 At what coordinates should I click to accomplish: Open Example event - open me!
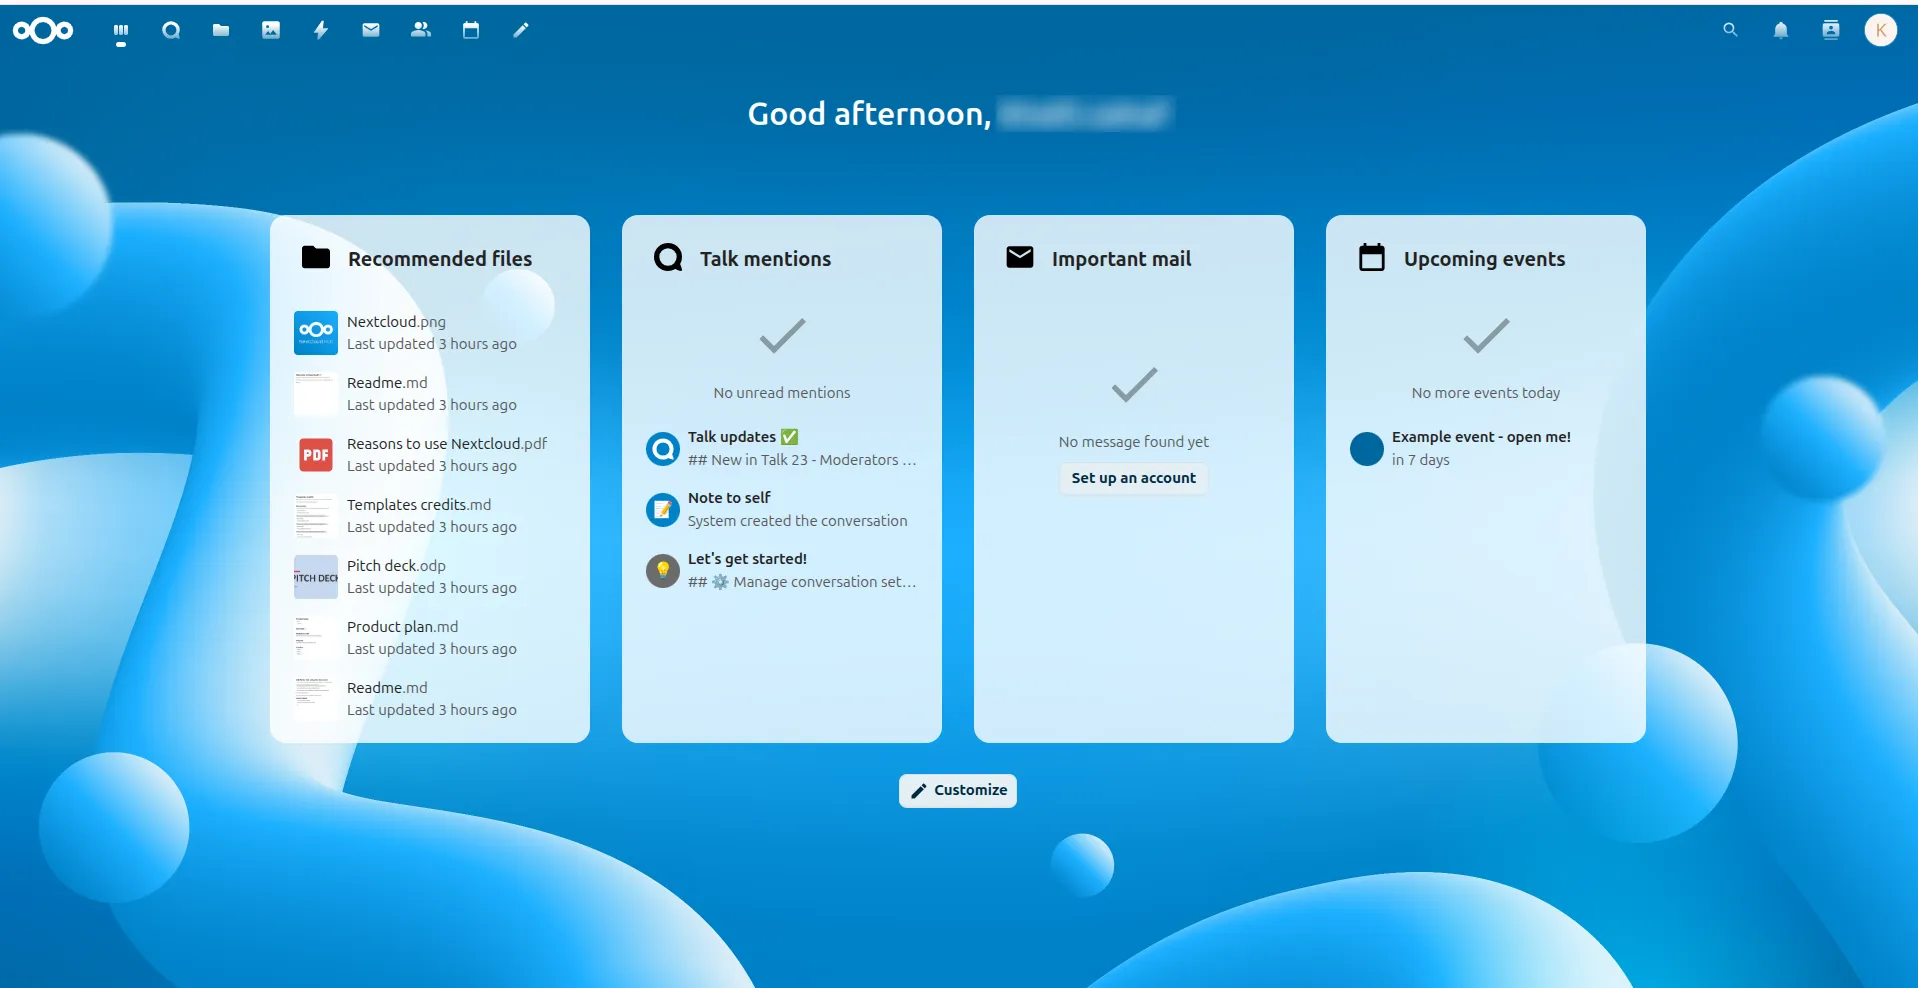pyautogui.click(x=1486, y=448)
